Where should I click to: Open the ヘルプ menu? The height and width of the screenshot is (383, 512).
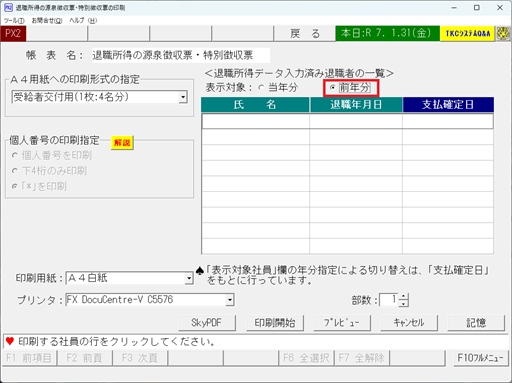coord(83,20)
